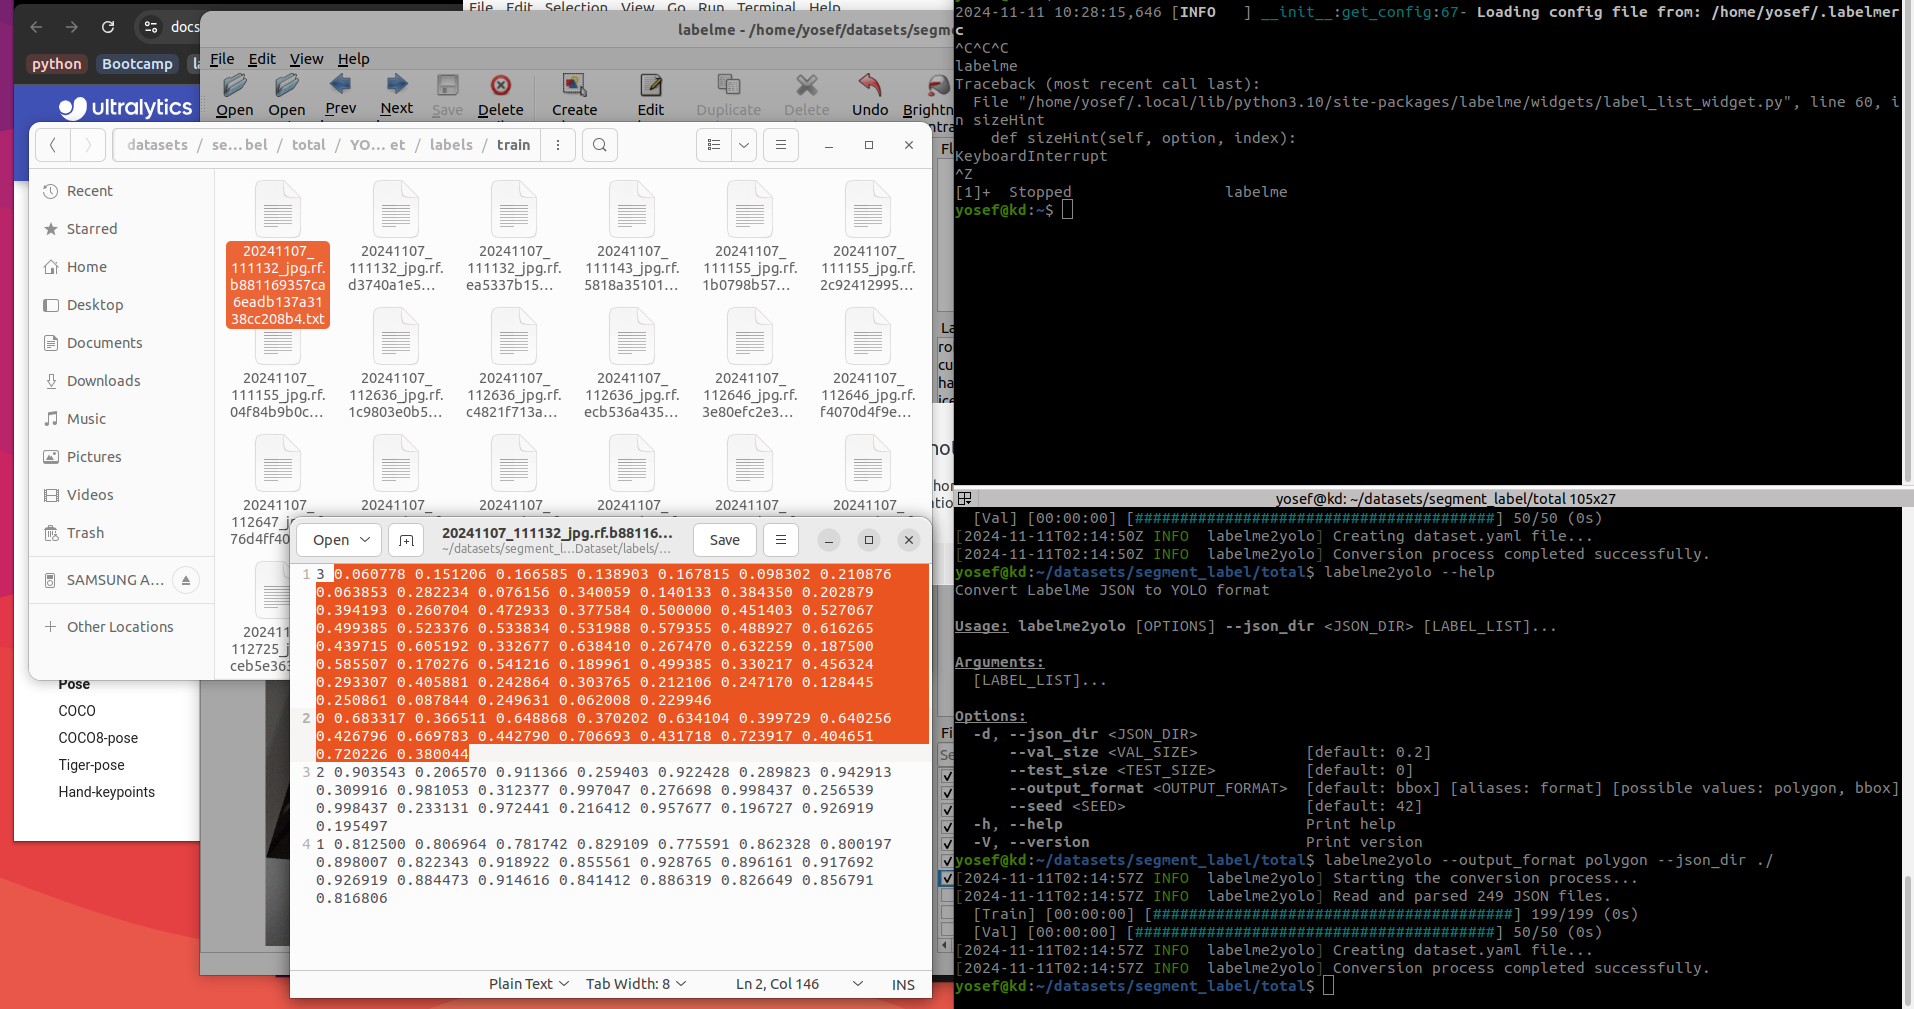Viewport: 1914px width, 1009px height.
Task: Reload the browser page
Action: point(108,27)
